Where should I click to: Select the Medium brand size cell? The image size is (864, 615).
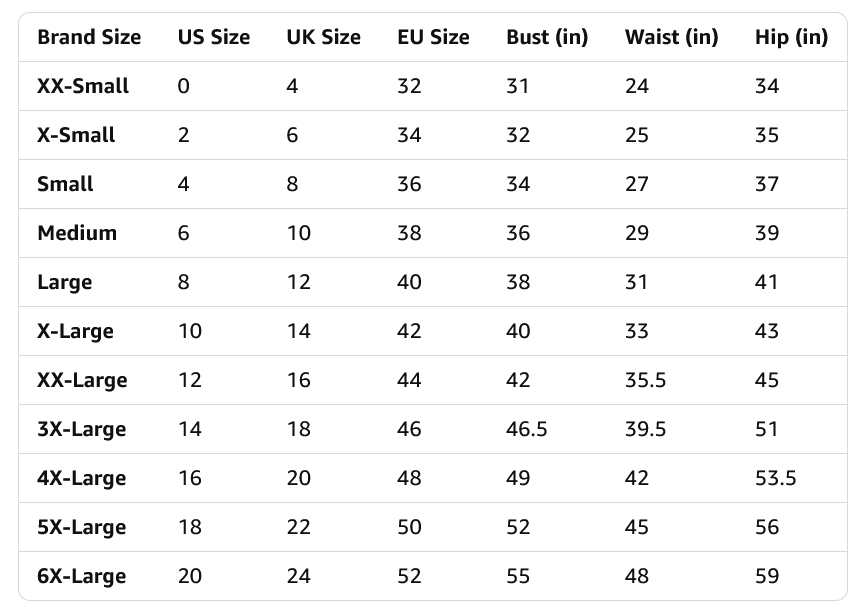tap(77, 233)
